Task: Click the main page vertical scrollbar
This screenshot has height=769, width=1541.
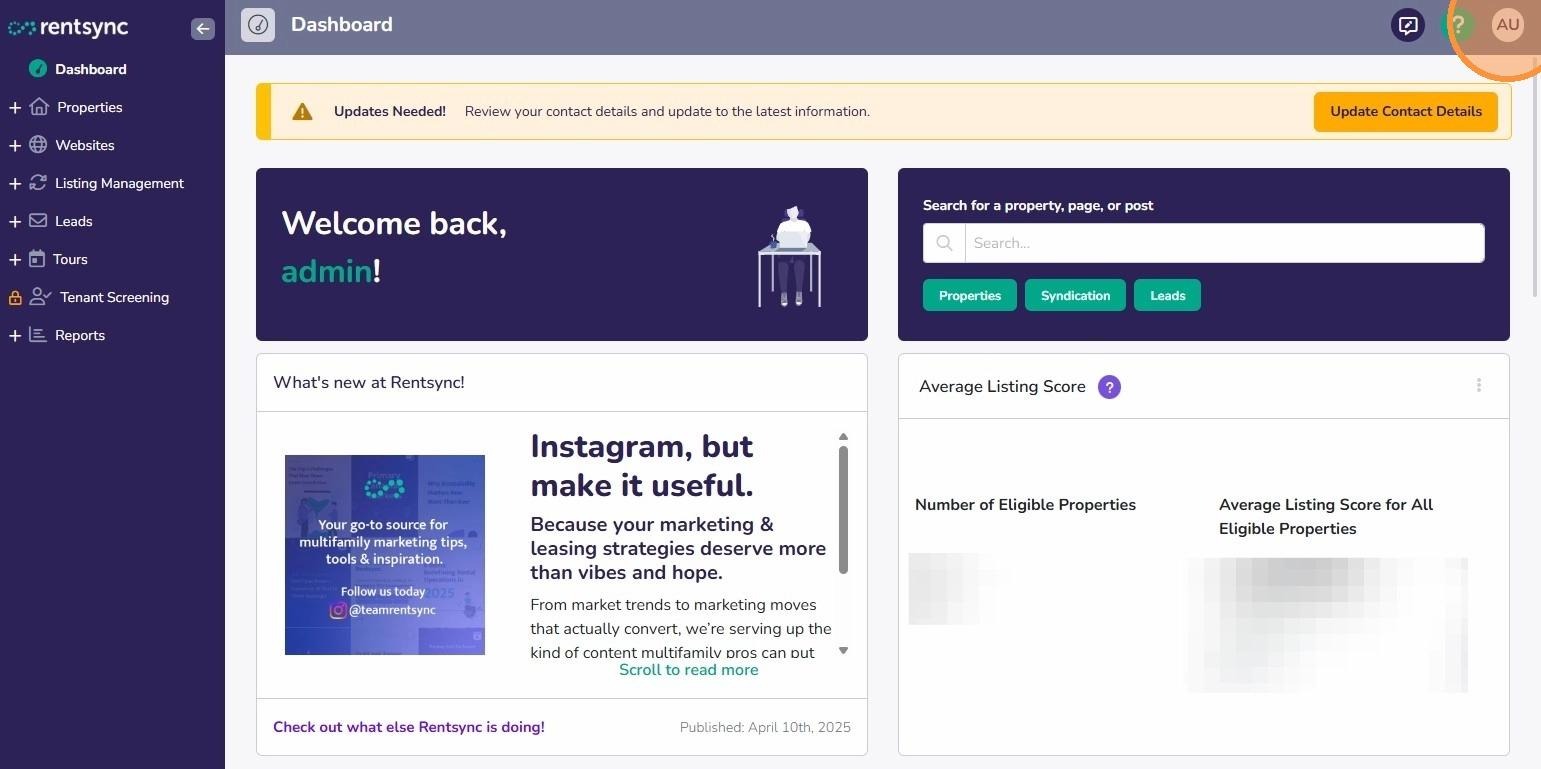Action: (1536, 176)
